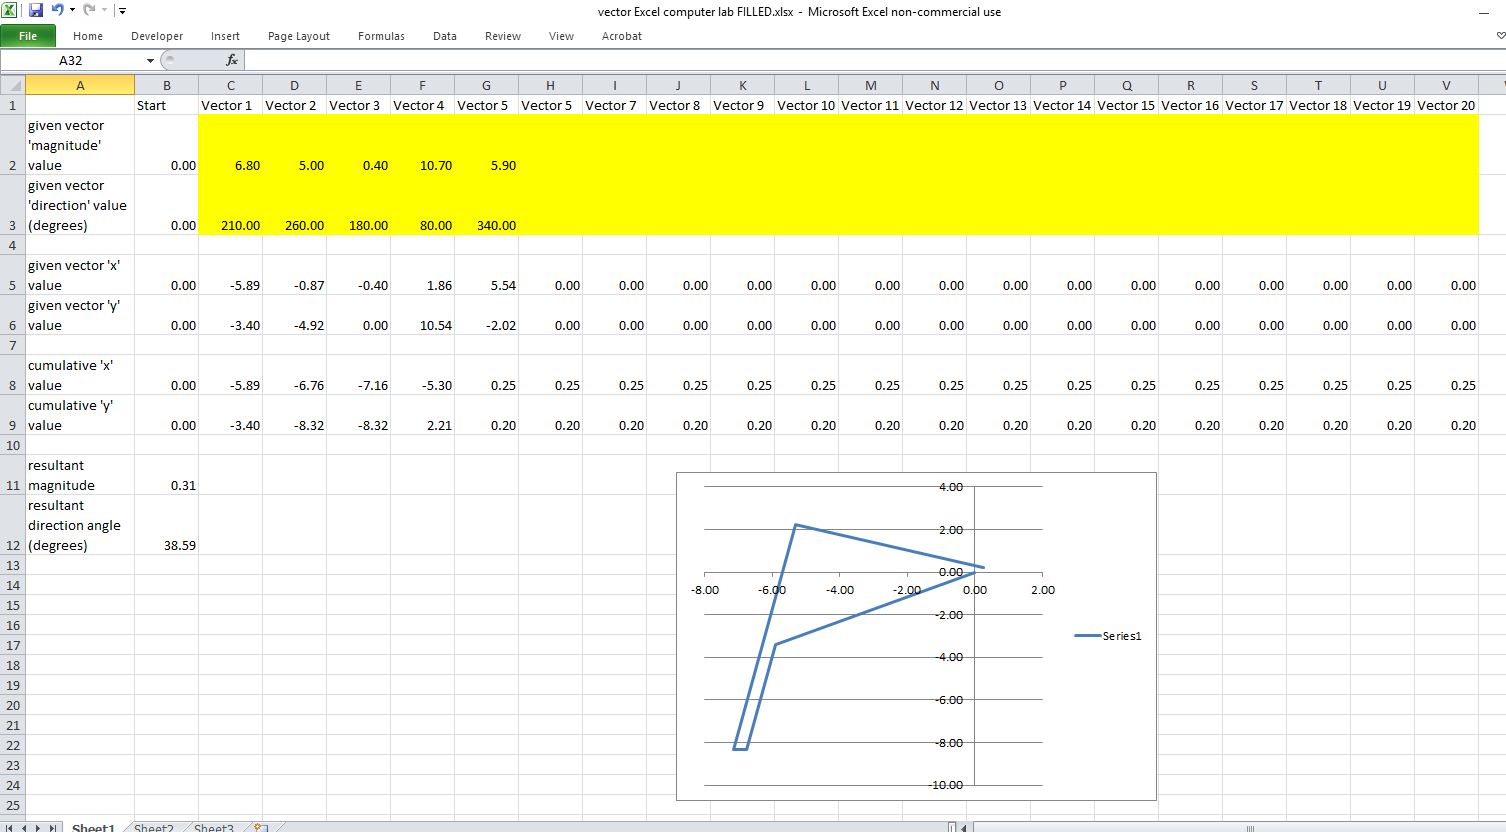Click the horizontal scrollbar left arrow
Image resolution: width=1506 pixels, height=832 pixels.
[x=964, y=827]
